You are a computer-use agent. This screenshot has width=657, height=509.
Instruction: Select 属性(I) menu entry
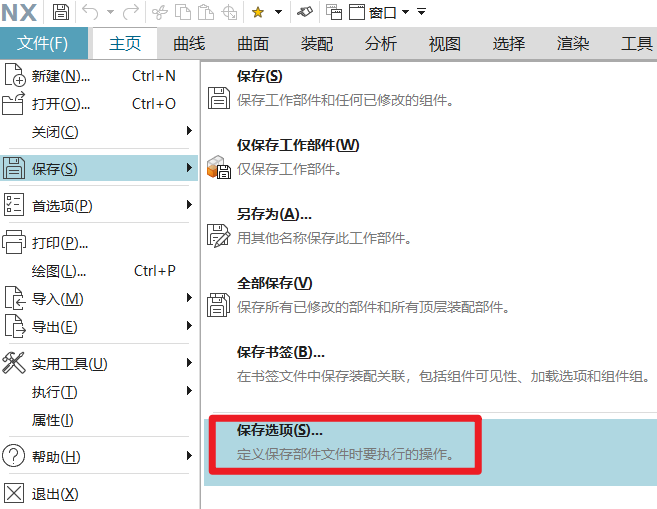click(x=99, y=420)
